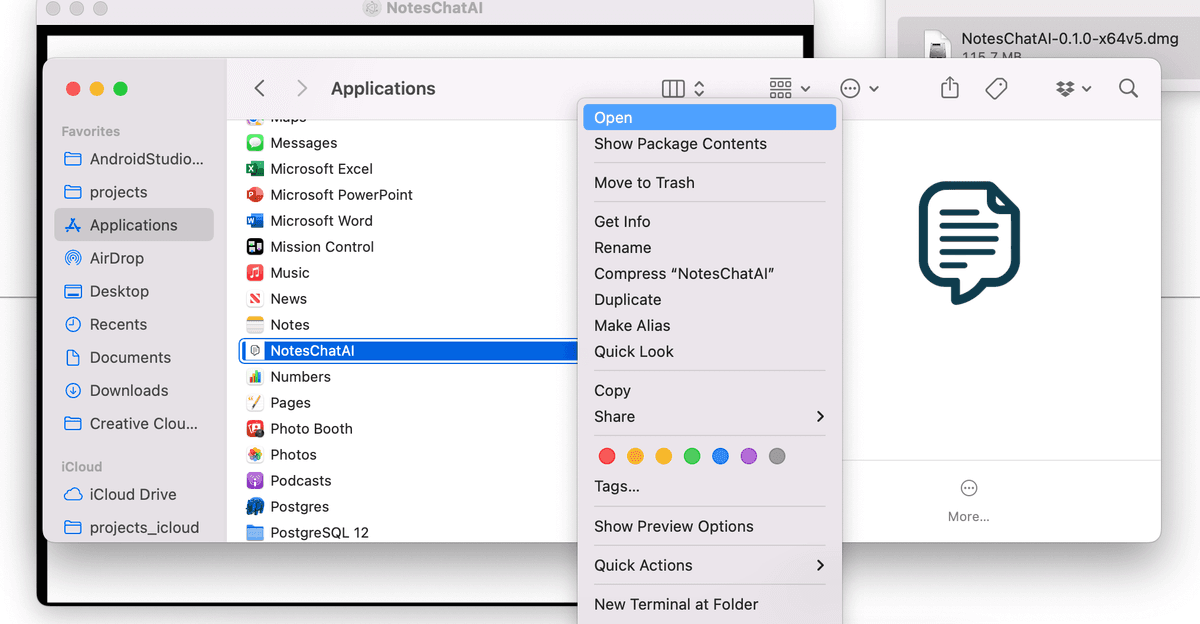Open Desktop from the sidebar
Viewport: 1200px width, 624px height.
point(134,291)
